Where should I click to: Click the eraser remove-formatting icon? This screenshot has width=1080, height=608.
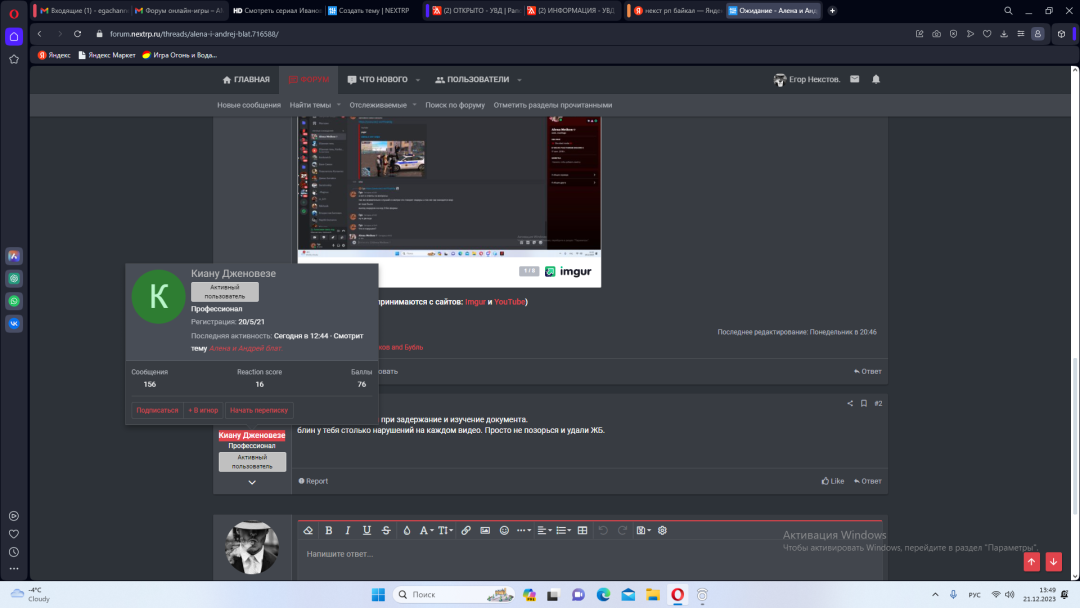(x=308, y=530)
